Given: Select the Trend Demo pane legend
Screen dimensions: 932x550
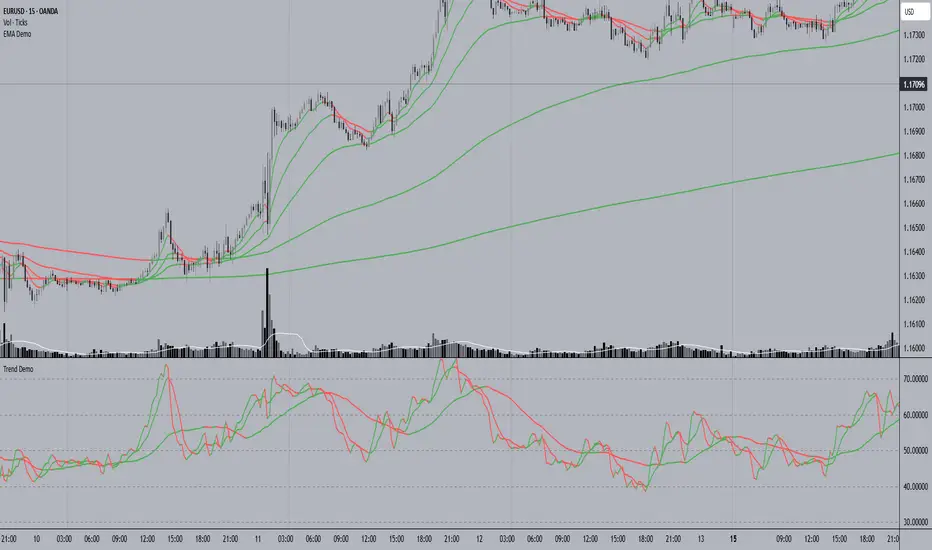Looking at the screenshot, I should 18,369.
